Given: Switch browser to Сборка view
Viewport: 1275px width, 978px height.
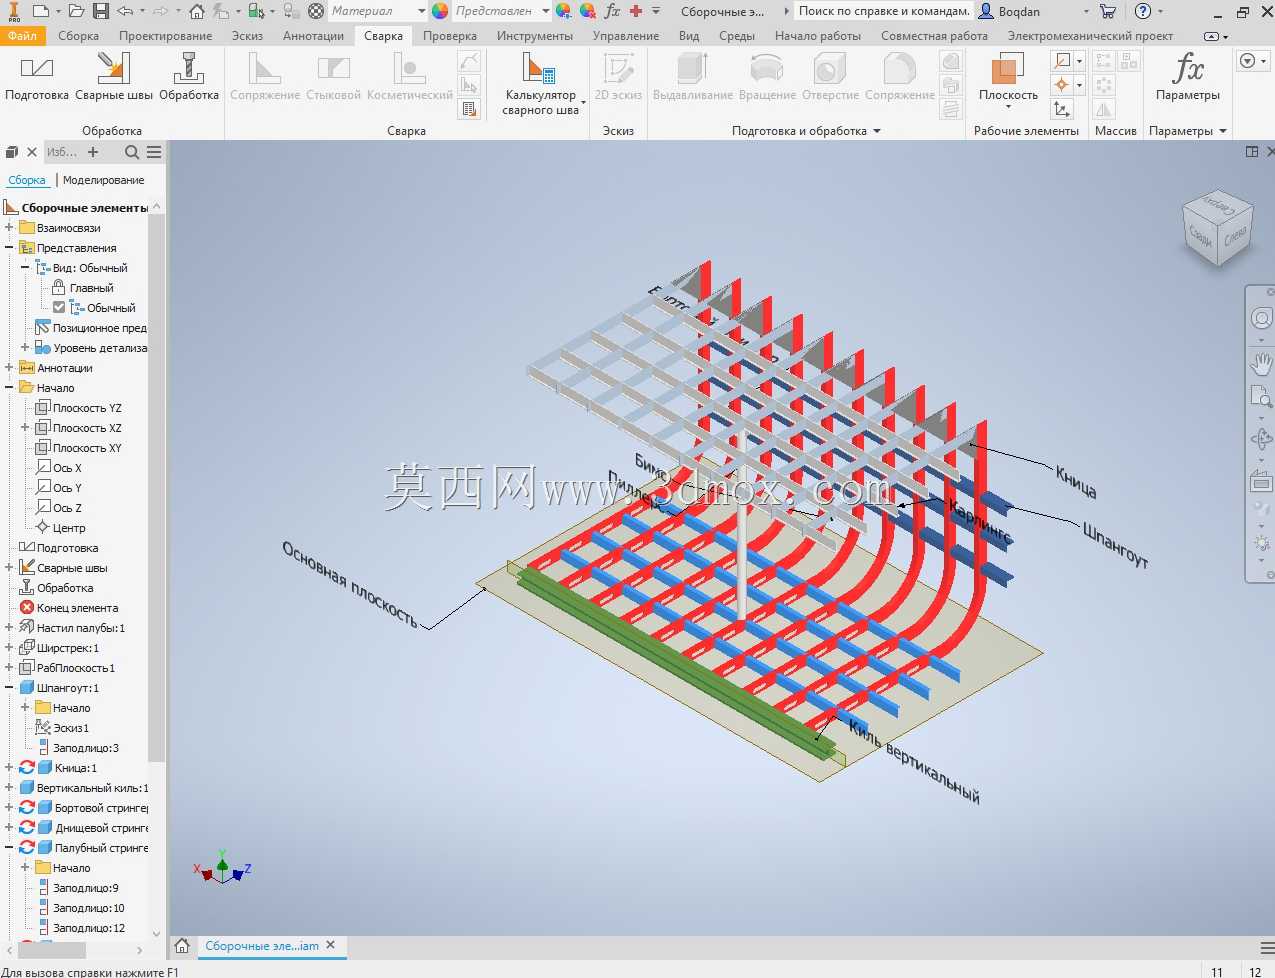Looking at the screenshot, I should (x=27, y=180).
